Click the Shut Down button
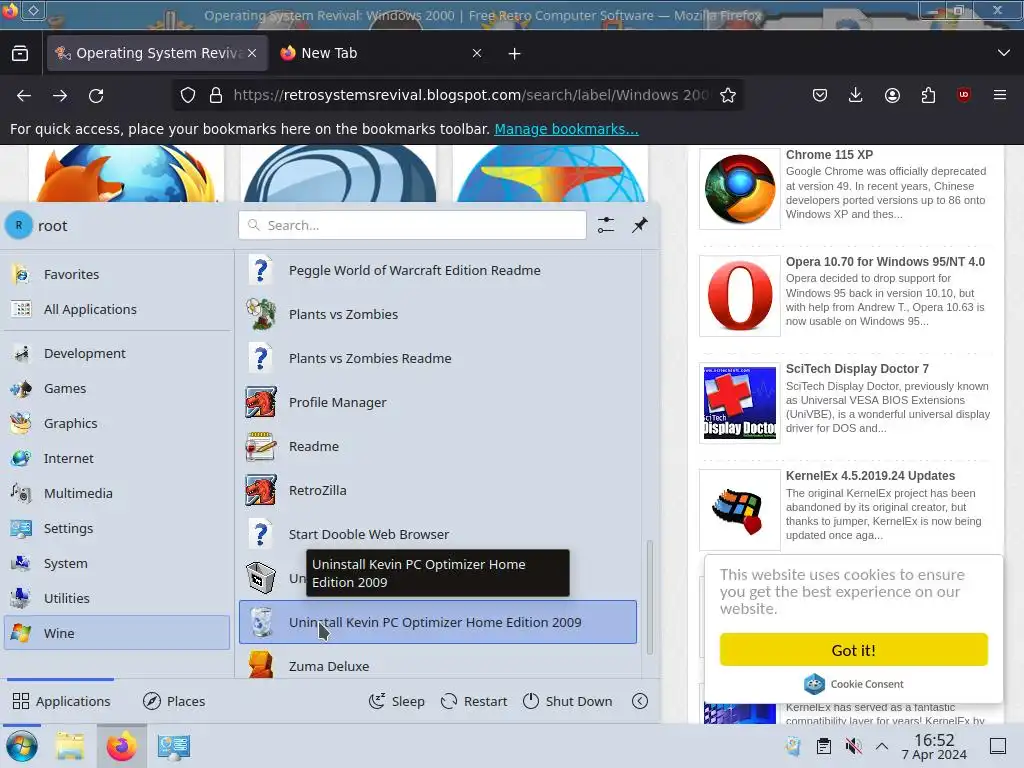This screenshot has width=1024, height=768. [x=568, y=701]
